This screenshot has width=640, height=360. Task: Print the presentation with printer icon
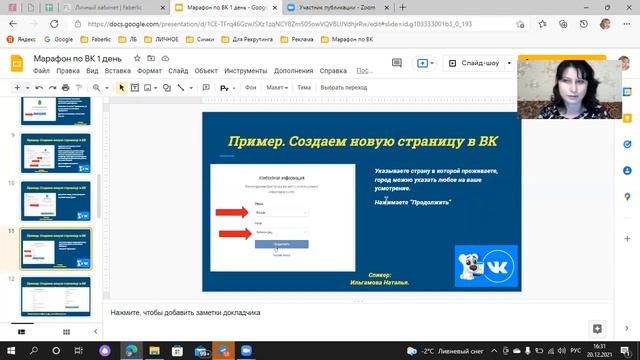(x=65, y=88)
